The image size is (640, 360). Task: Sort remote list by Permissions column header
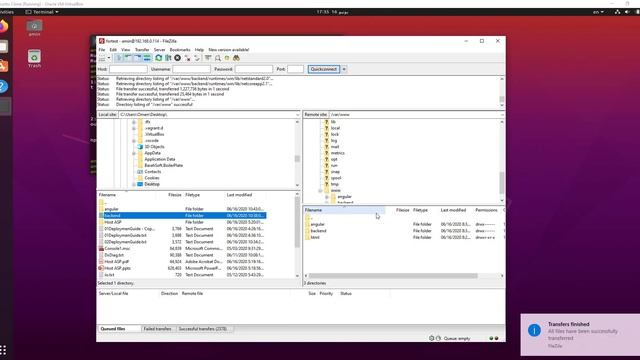[x=486, y=210]
